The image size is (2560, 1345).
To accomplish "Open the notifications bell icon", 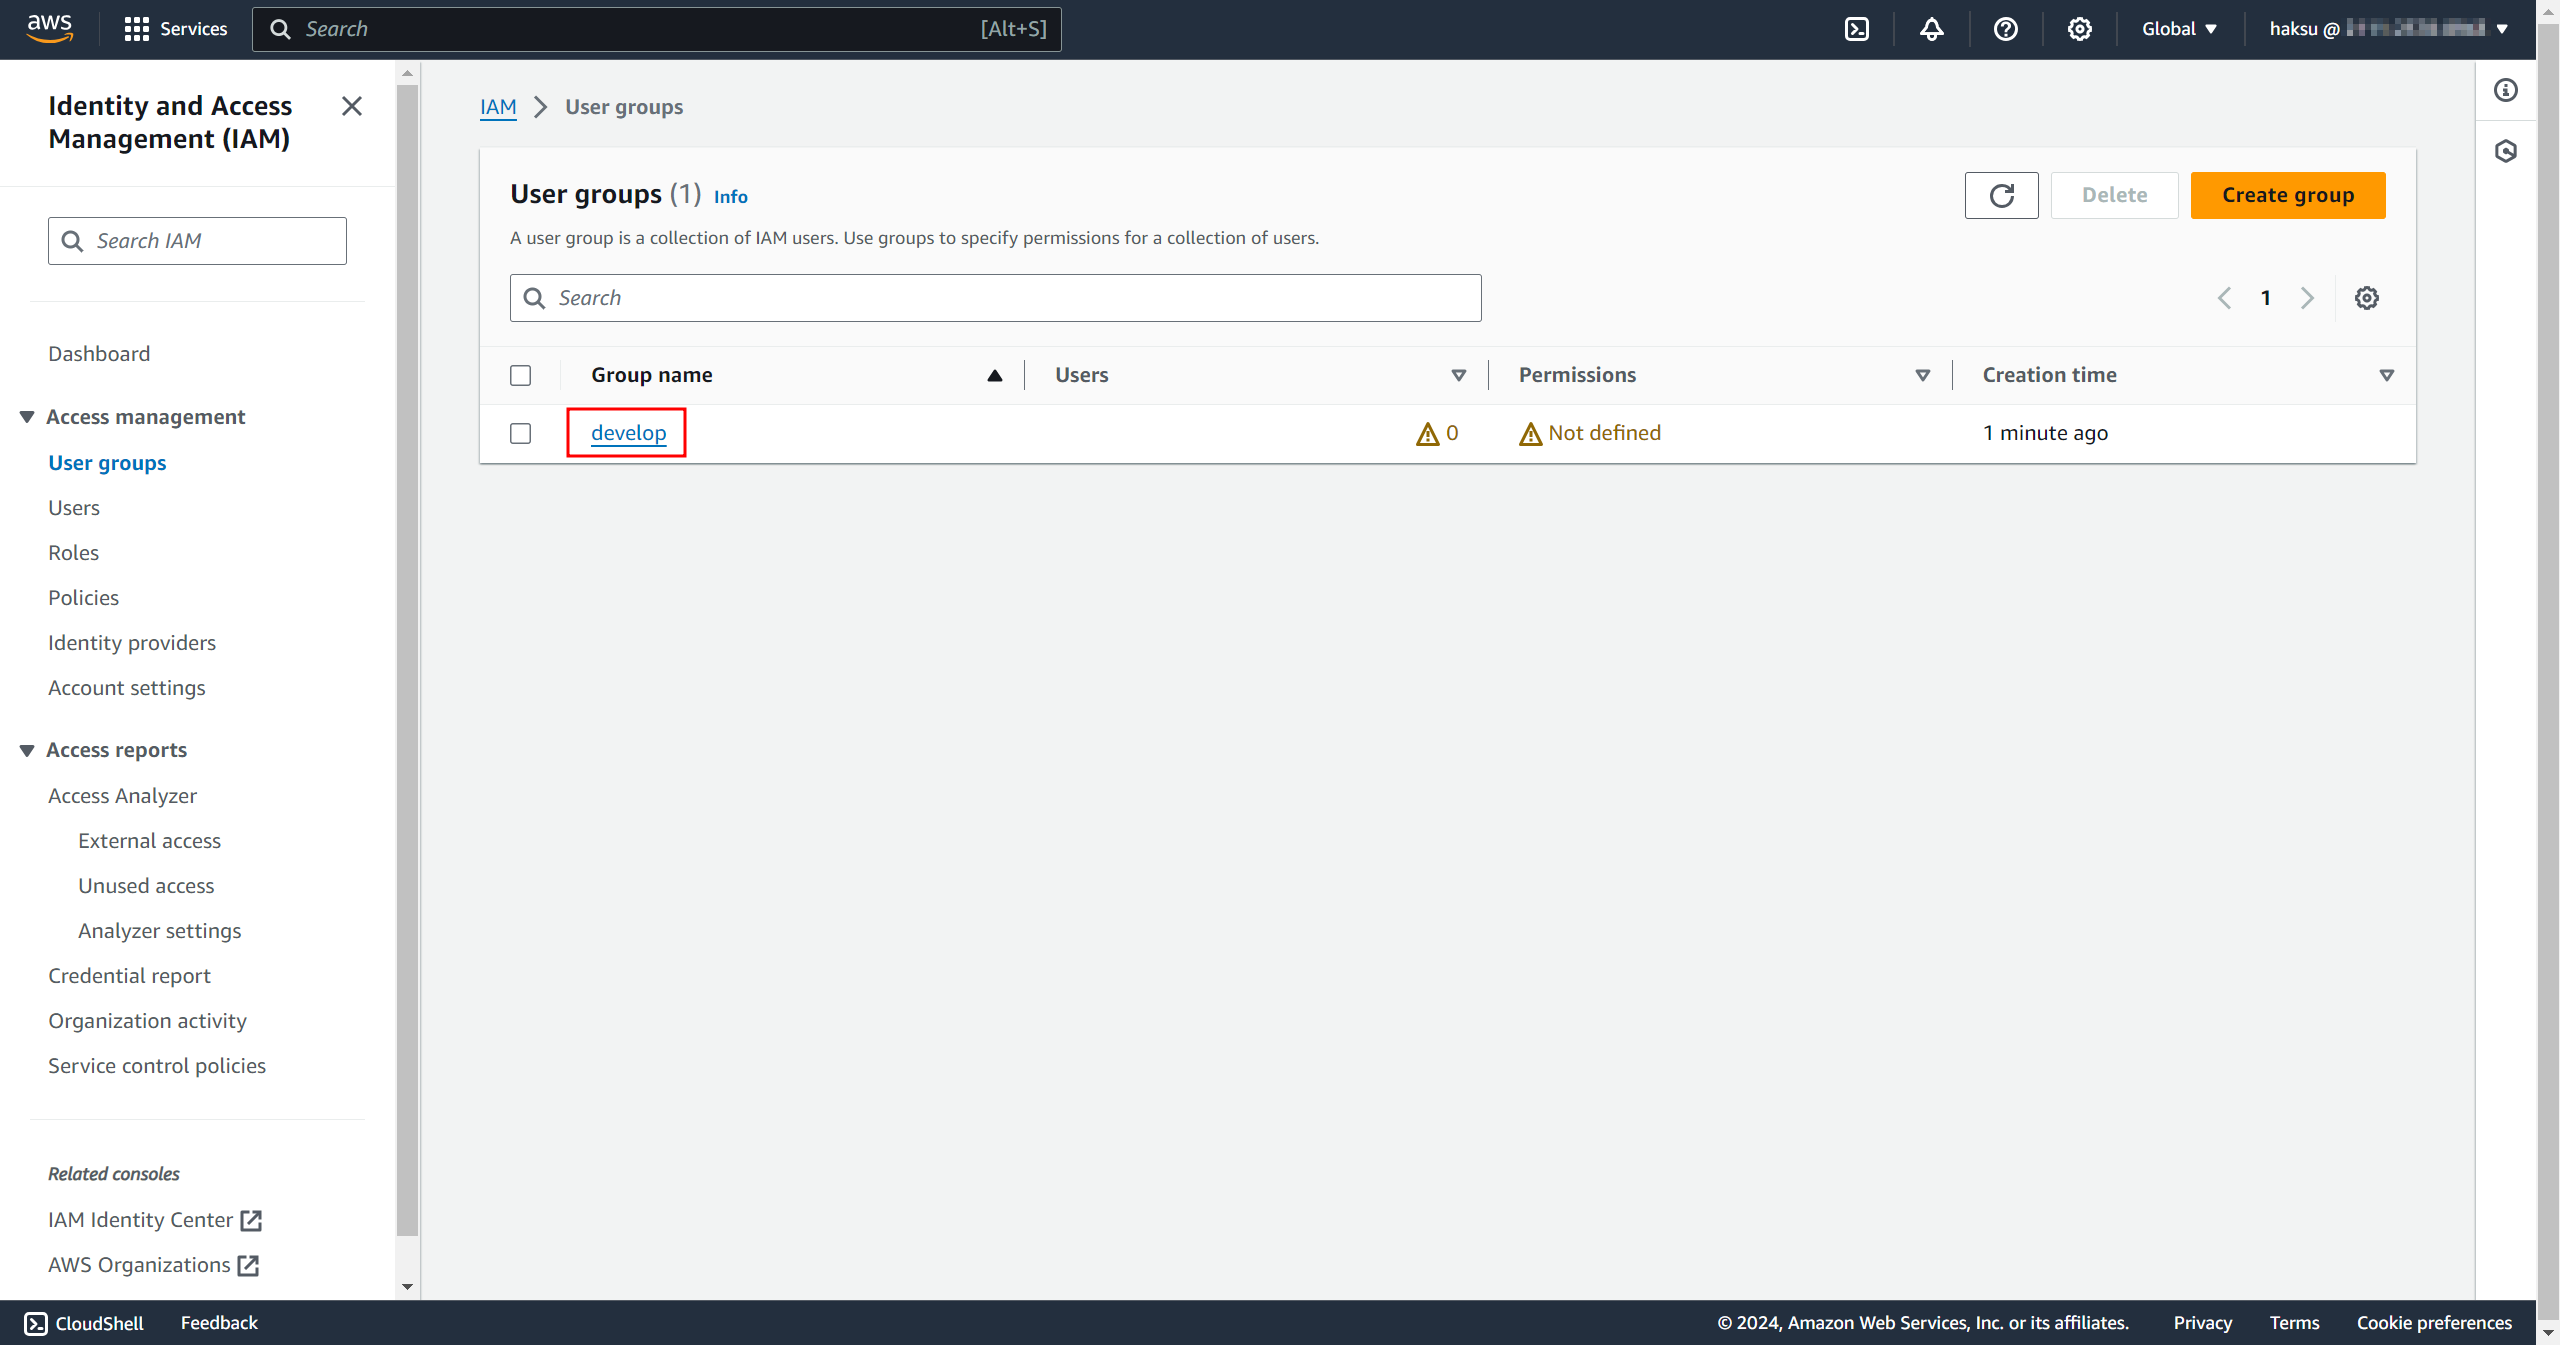I will pyautogui.click(x=1931, y=29).
